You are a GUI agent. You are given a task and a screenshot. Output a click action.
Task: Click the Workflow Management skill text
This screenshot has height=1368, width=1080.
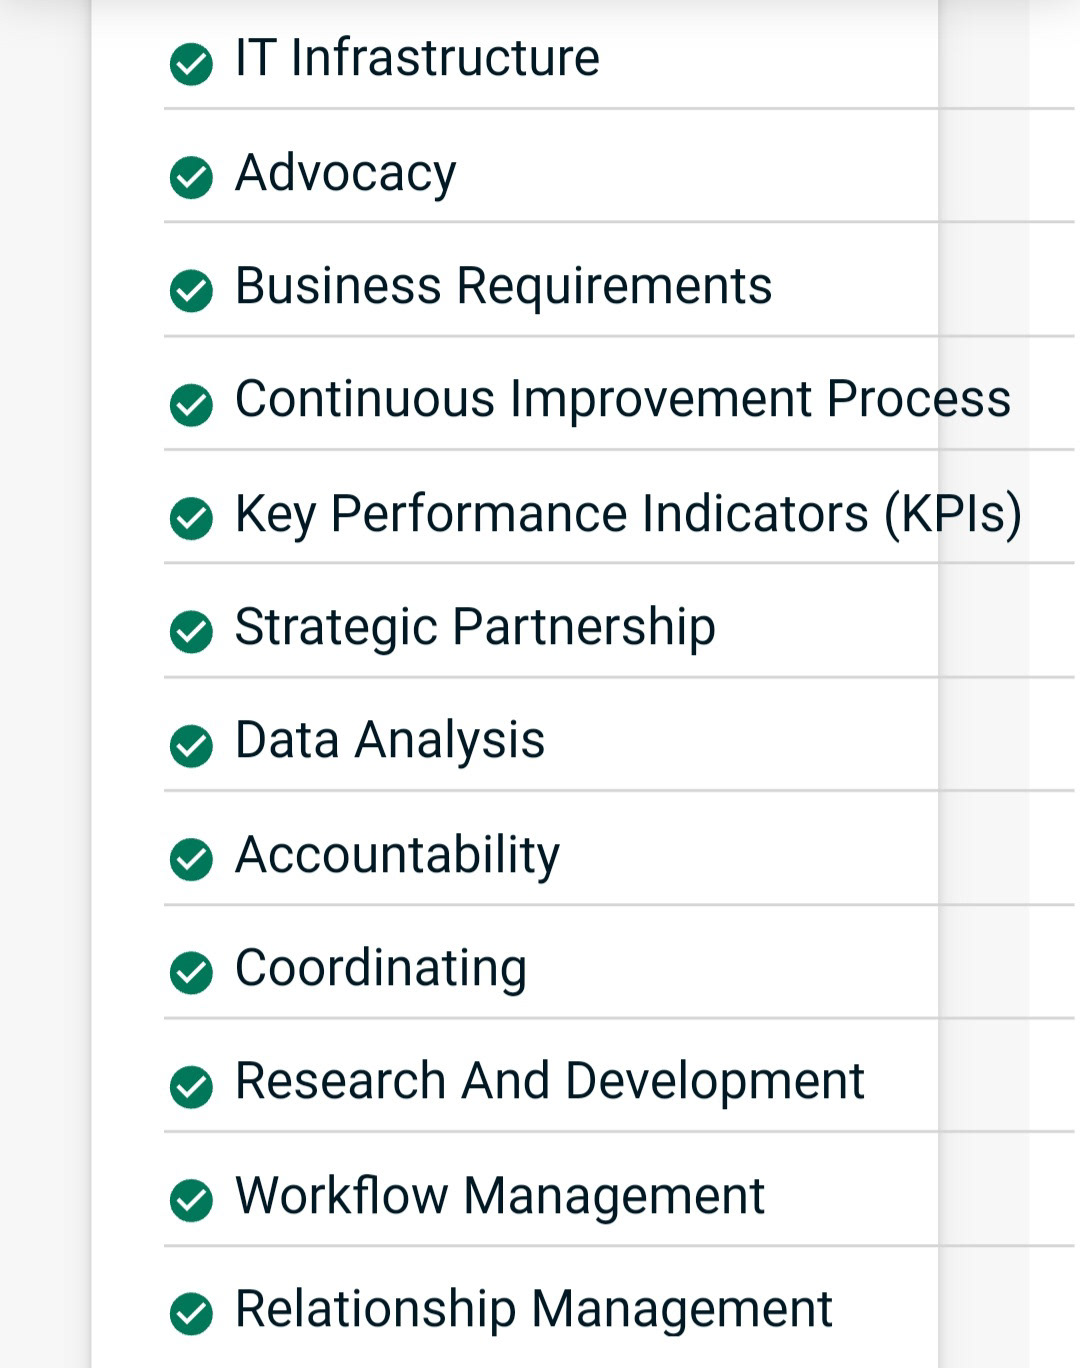tap(499, 1195)
